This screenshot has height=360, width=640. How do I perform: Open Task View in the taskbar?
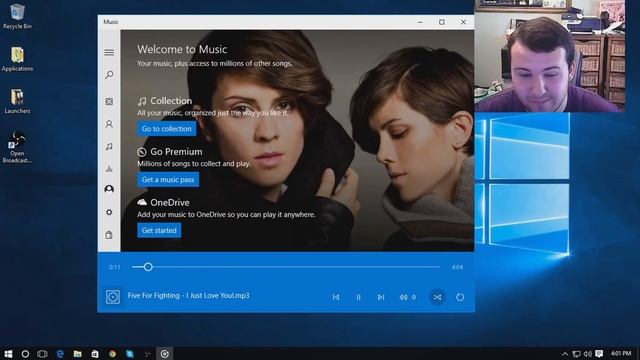[x=42, y=354]
